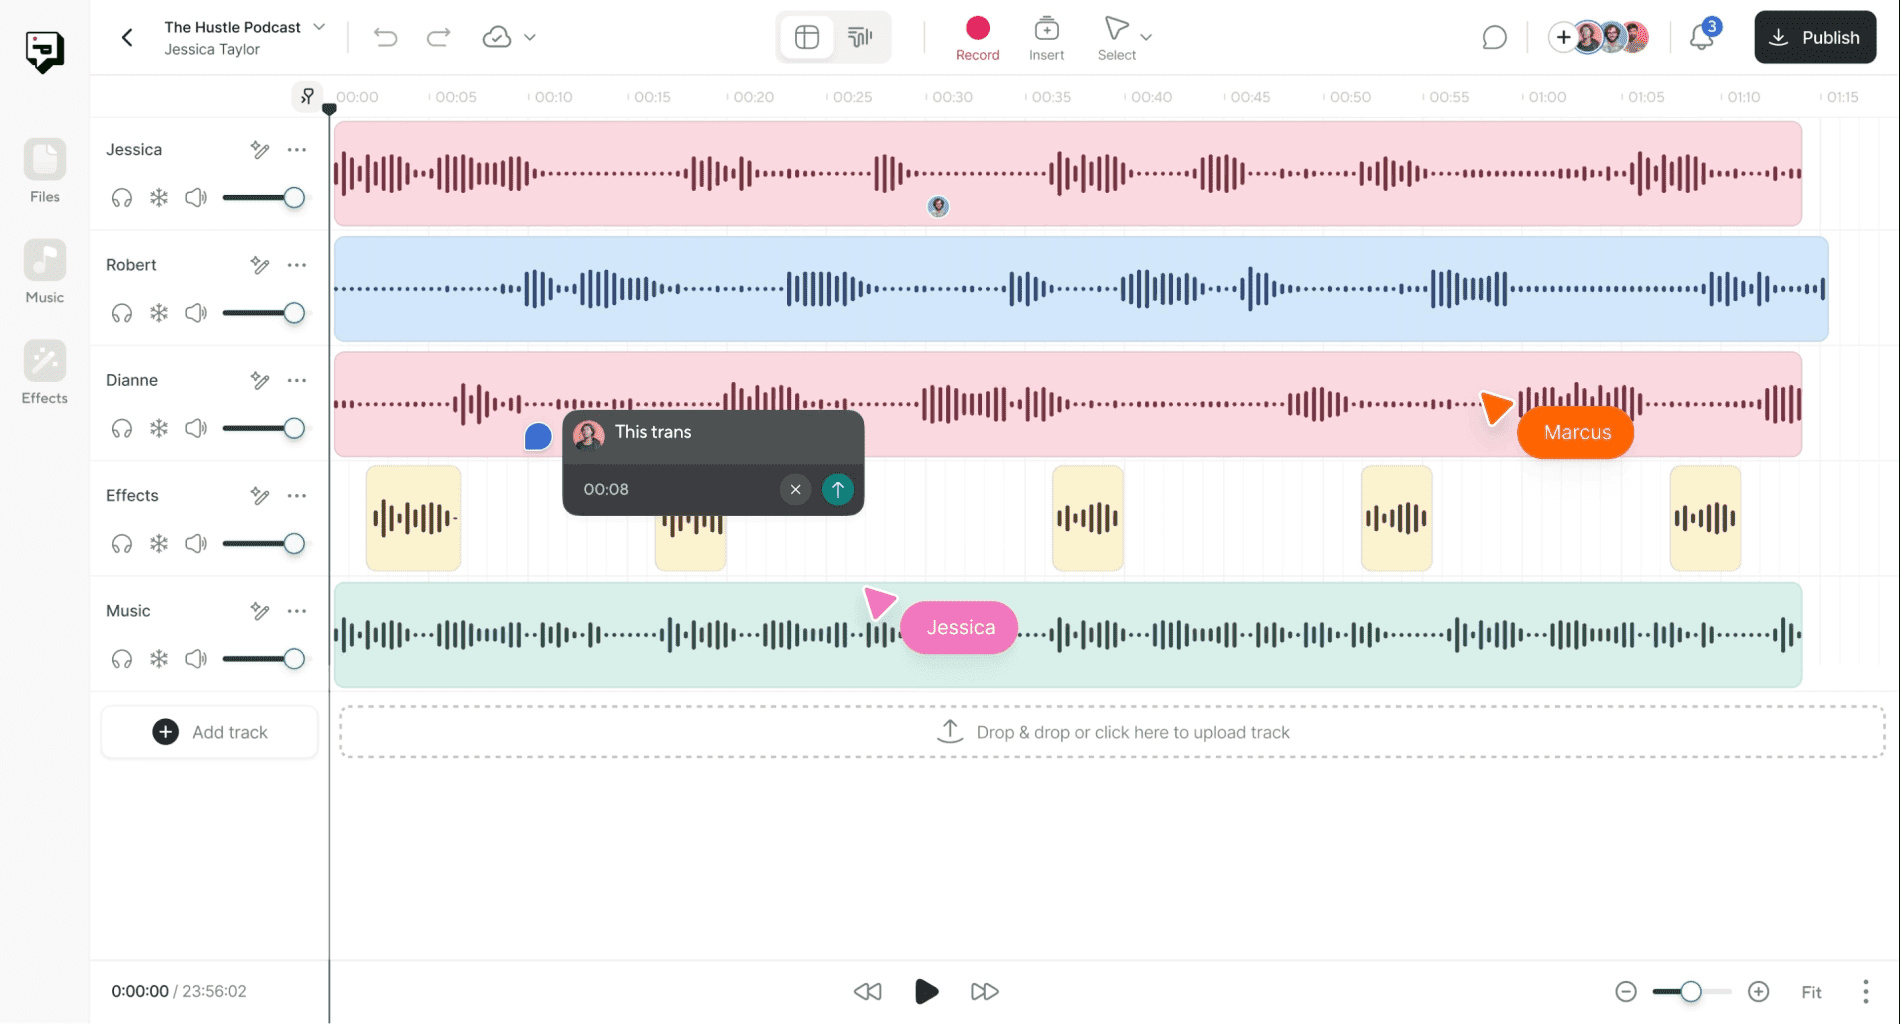
Task: Freeze the Effects track snowflake
Action: click(x=159, y=544)
